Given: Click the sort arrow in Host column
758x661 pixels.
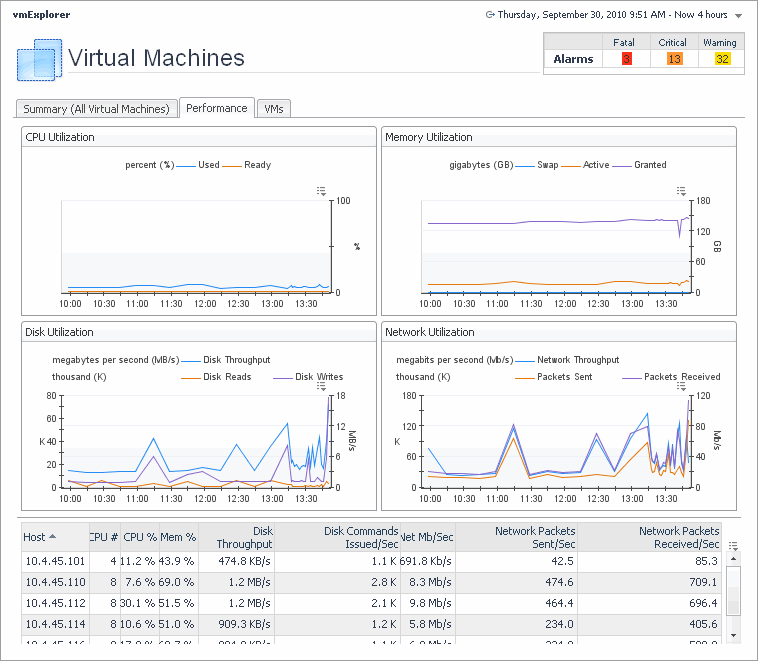Looking at the screenshot, I should point(53,537).
